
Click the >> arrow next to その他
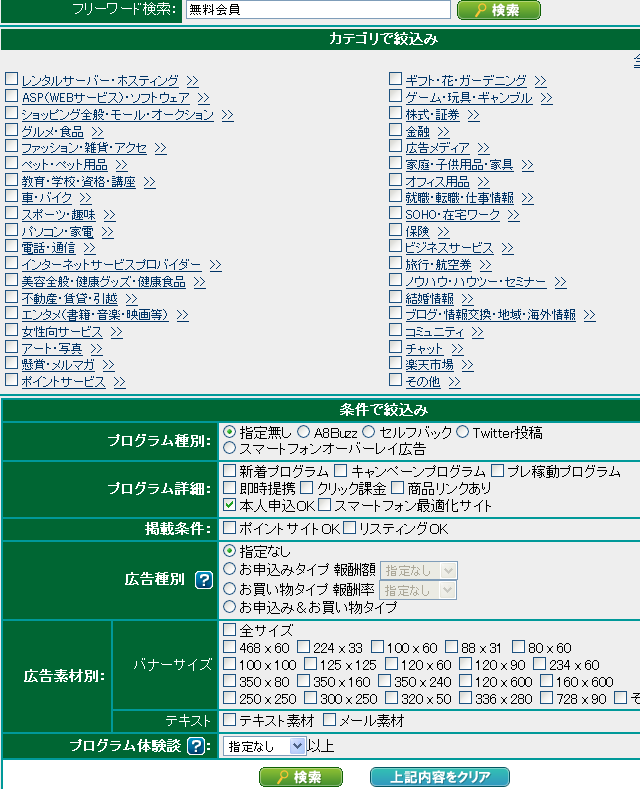coord(454,382)
